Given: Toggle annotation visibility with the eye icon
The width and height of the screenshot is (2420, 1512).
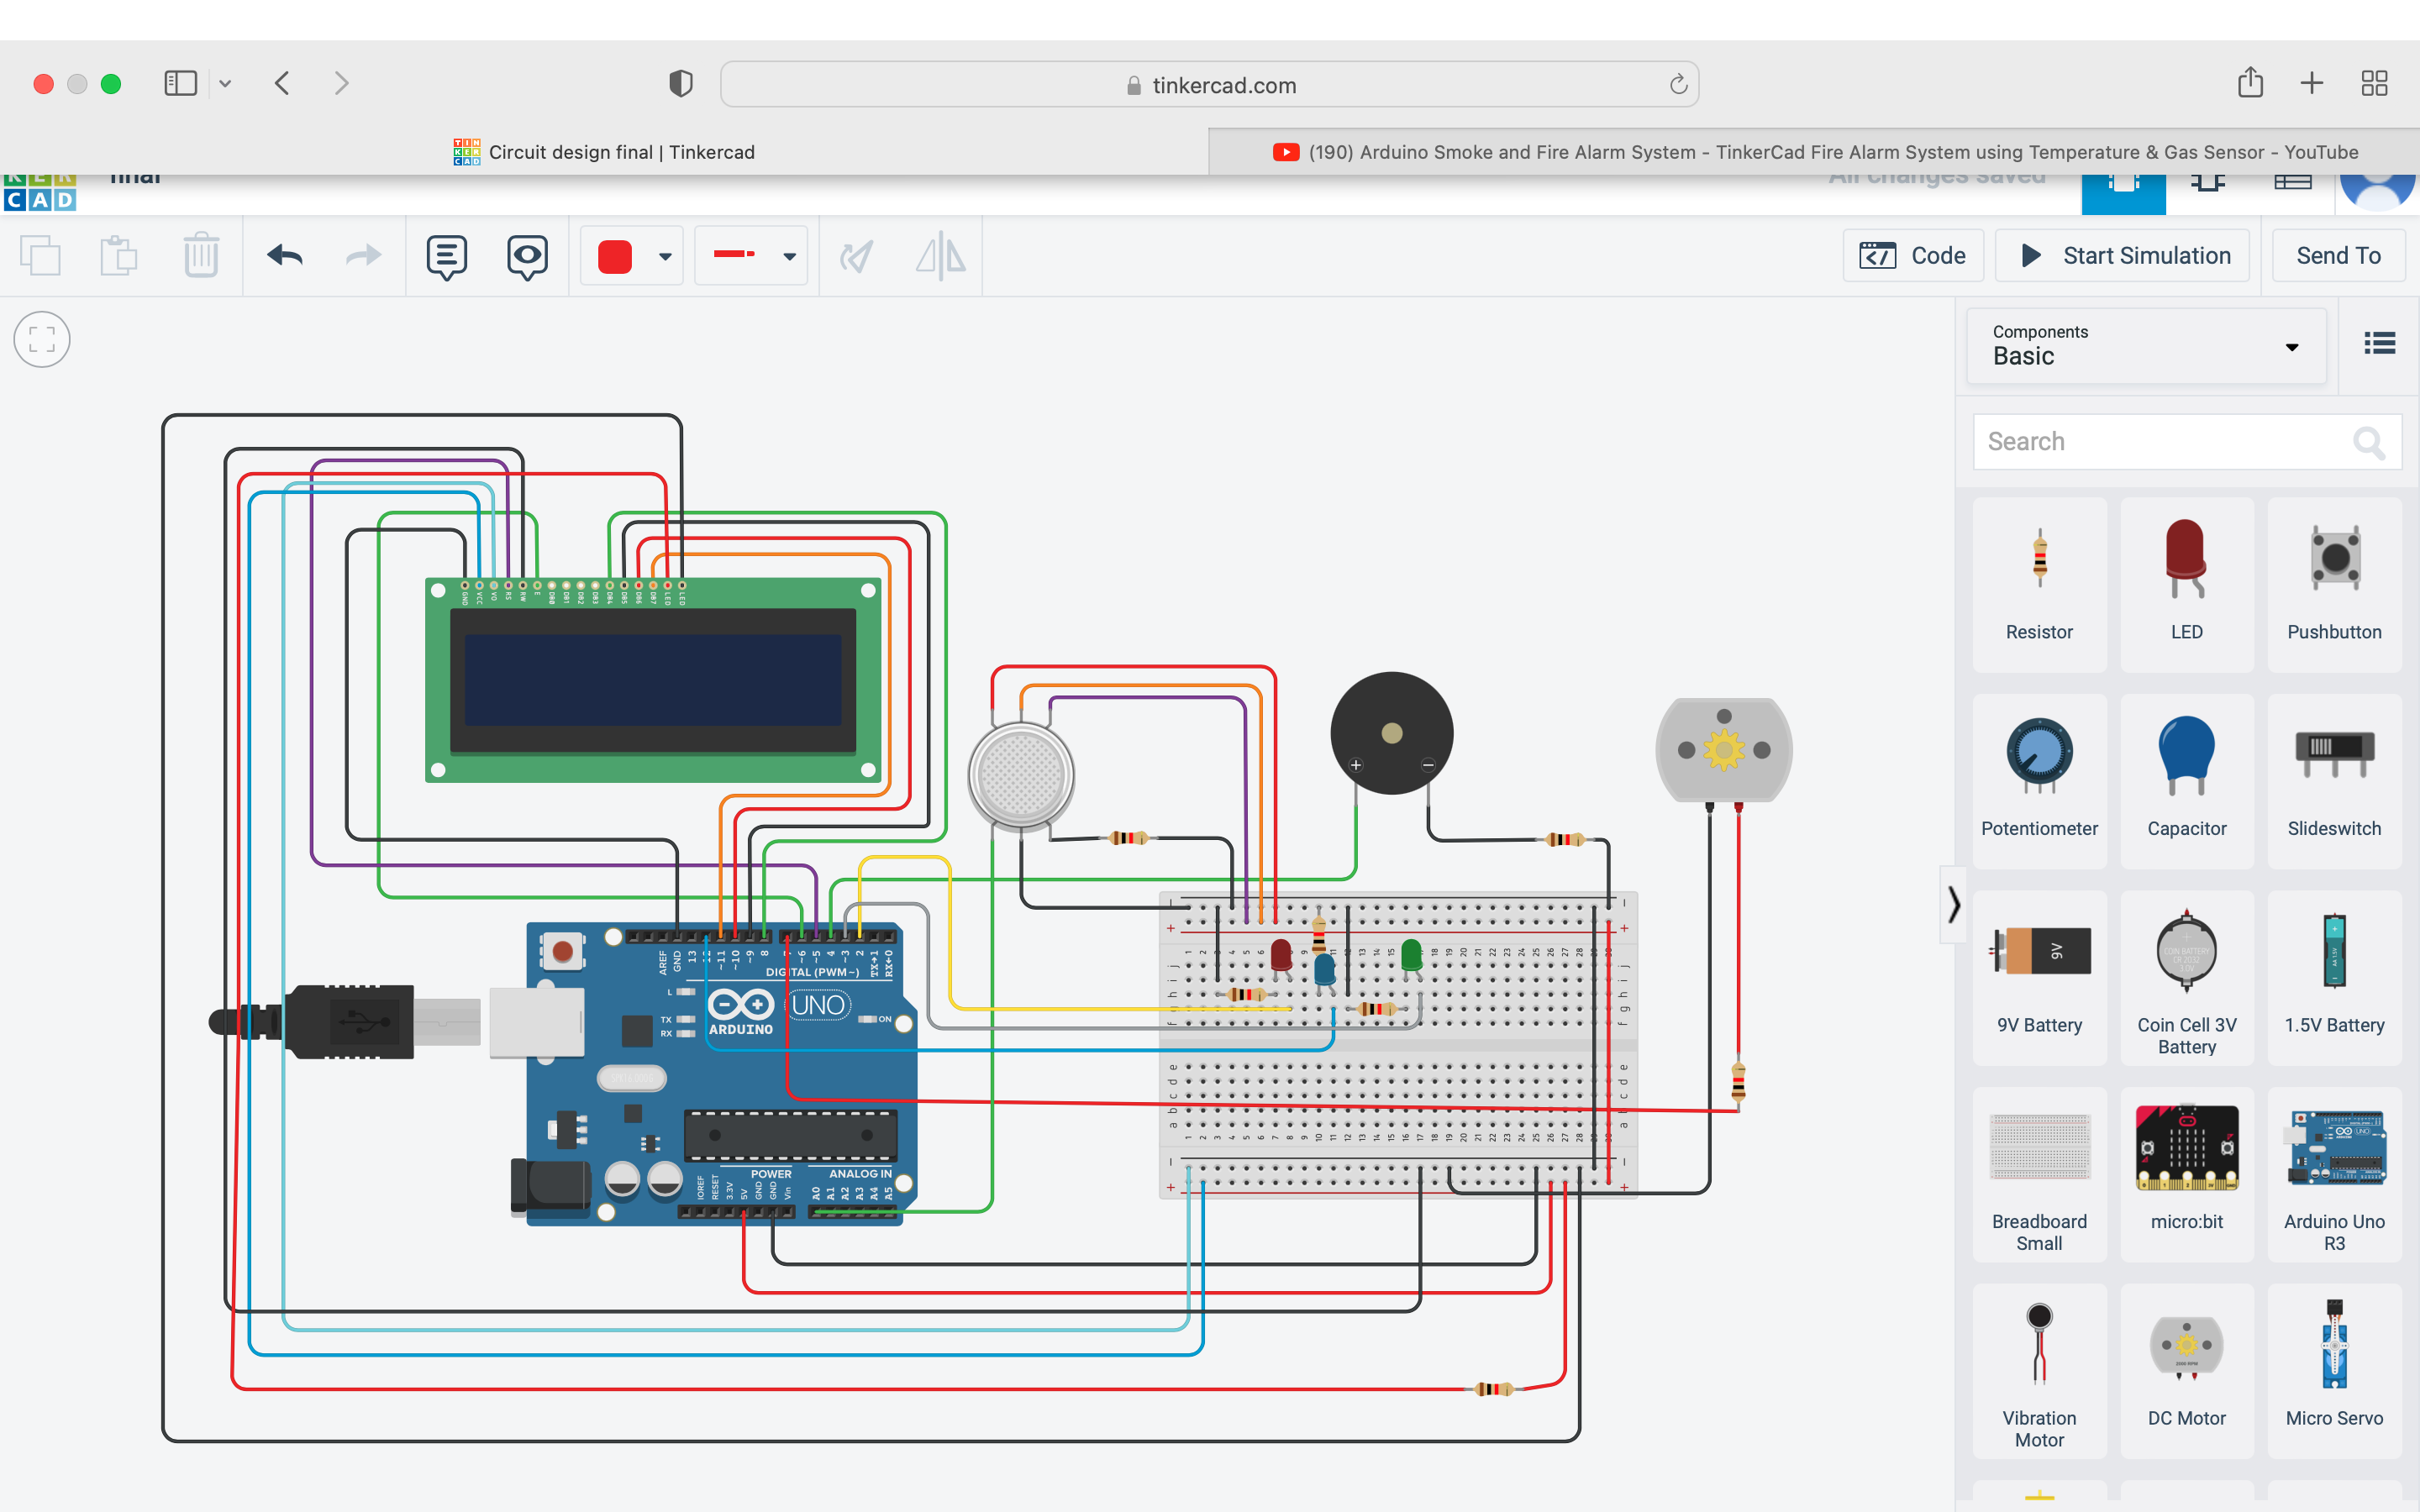Looking at the screenshot, I should tap(527, 255).
